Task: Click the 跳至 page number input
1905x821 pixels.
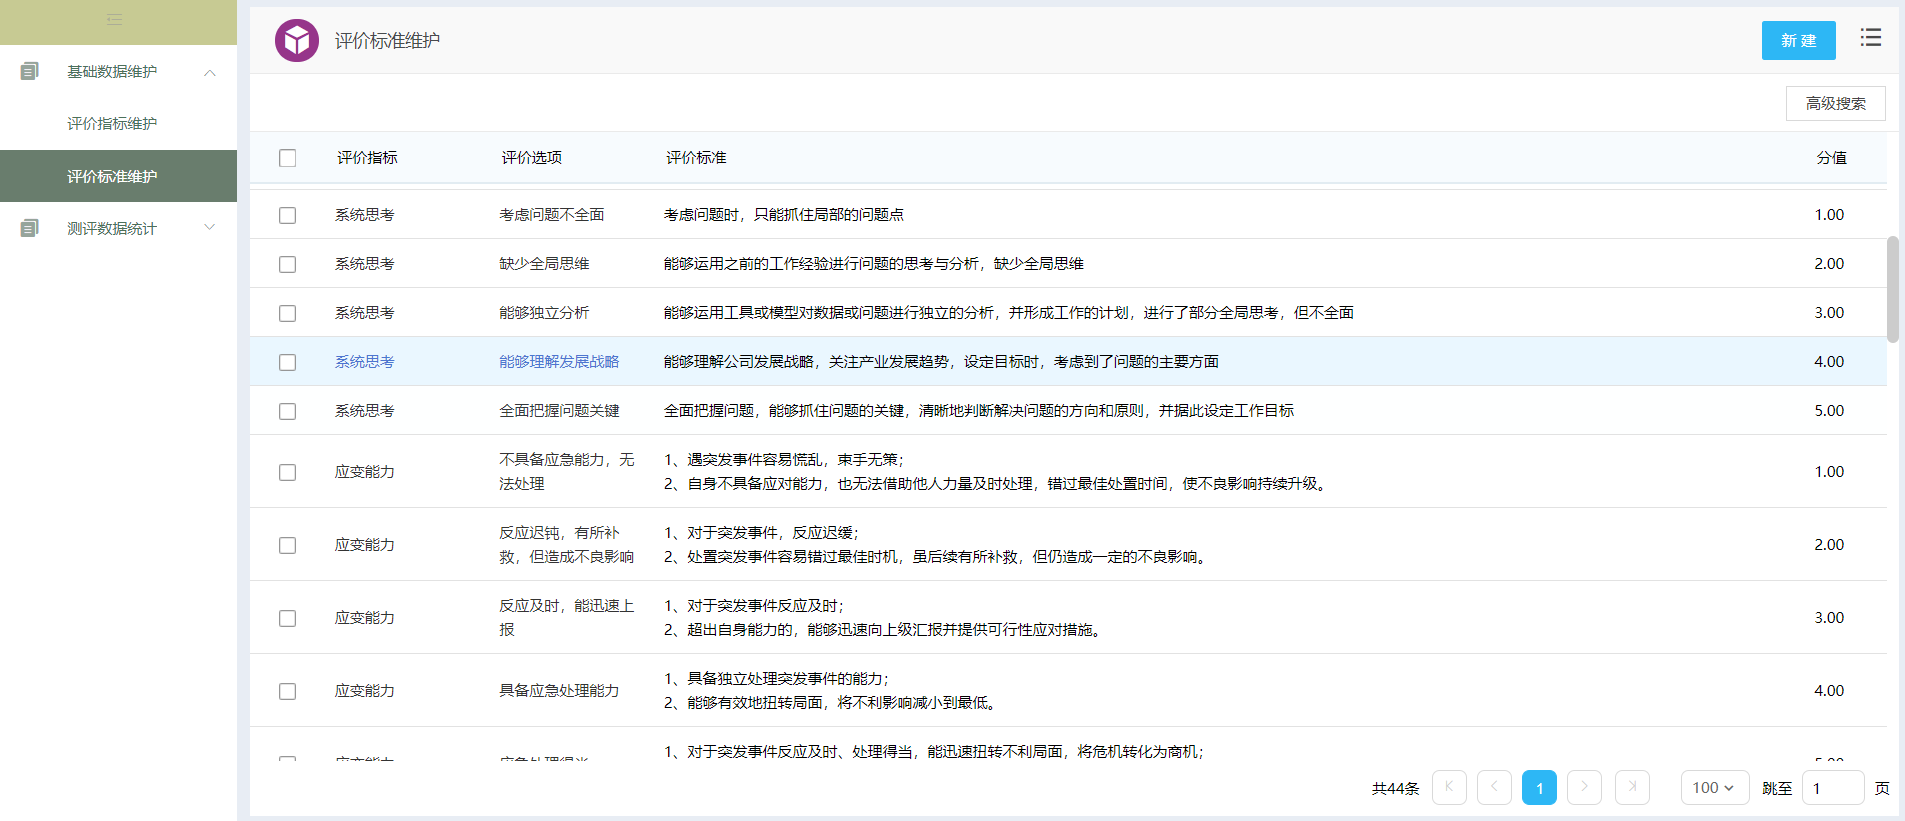Action: coord(1833,788)
